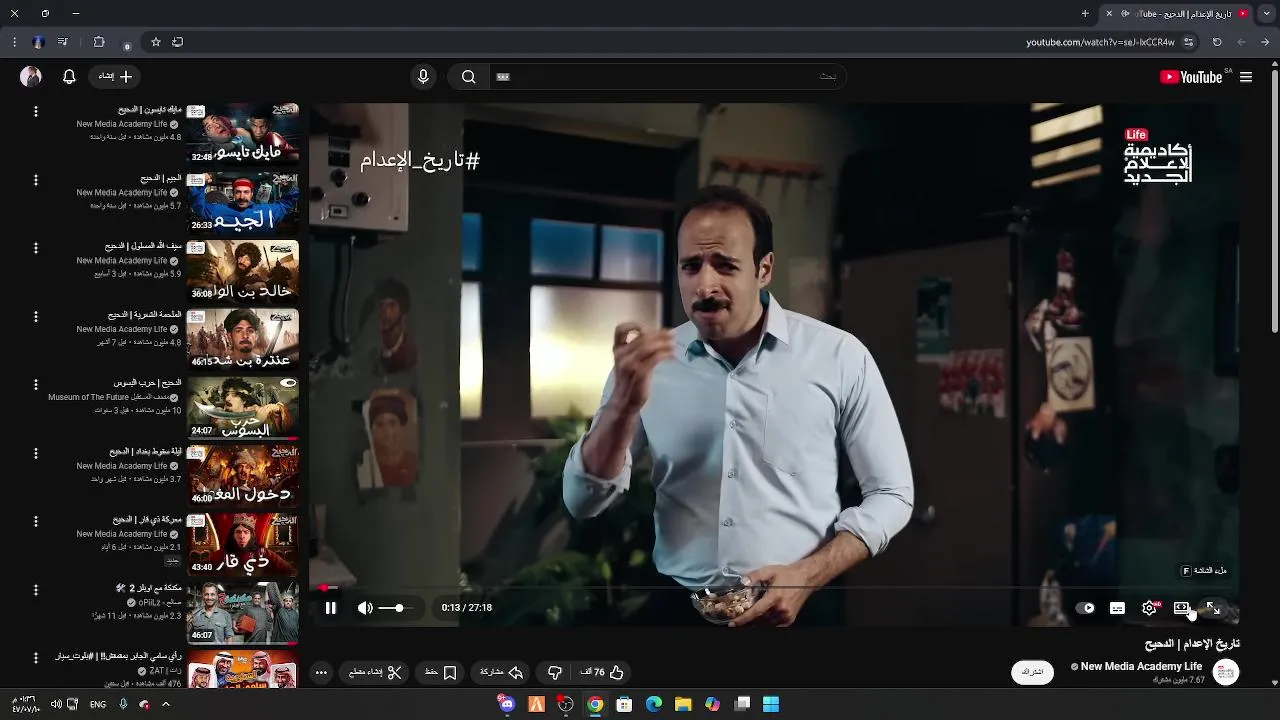
Task: Toggle the autoplay switch in player
Action: coord(1086,607)
